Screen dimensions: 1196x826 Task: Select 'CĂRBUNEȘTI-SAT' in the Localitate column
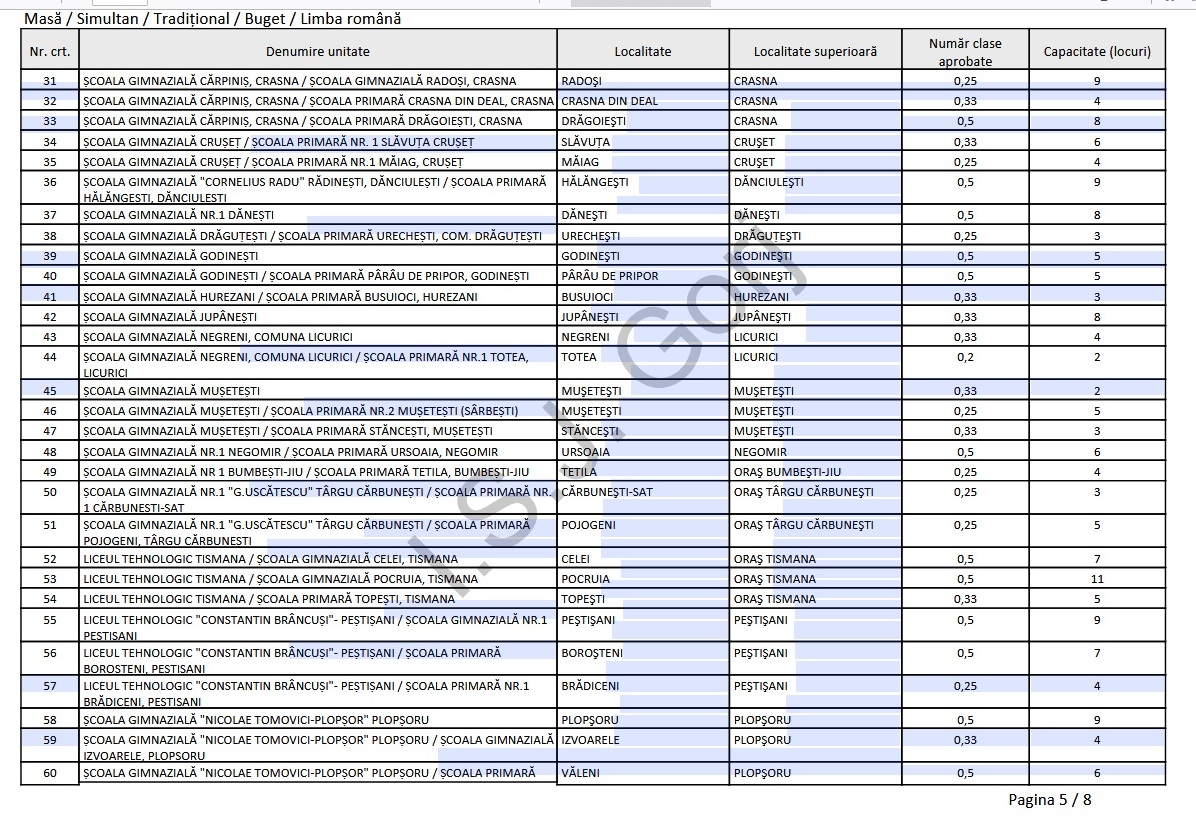coord(607,492)
